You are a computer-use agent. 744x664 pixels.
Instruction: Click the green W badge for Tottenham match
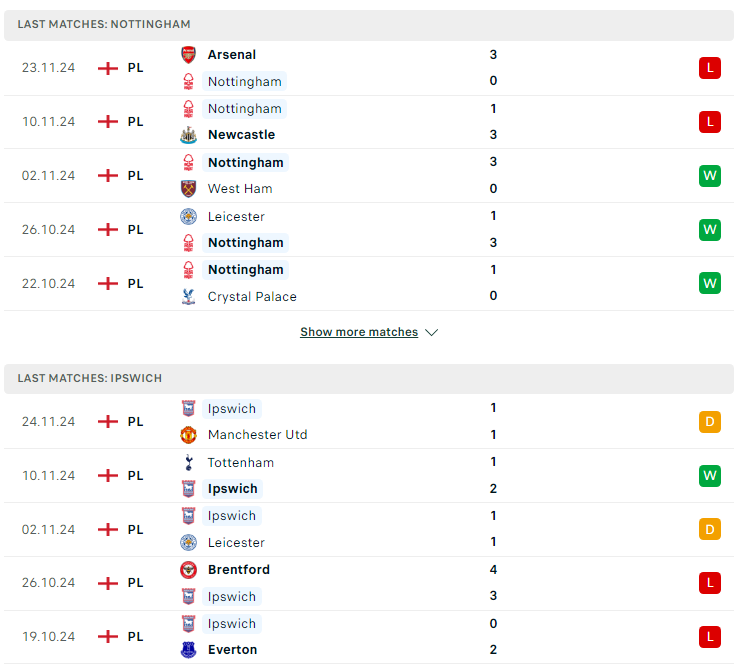tap(710, 476)
